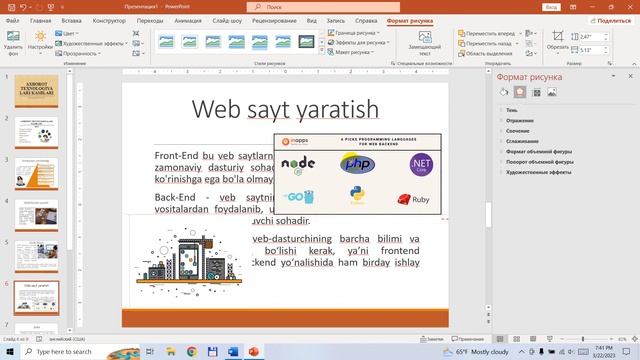Screen dimensions: 640x360
Task: Click the Remove Background (Удалить фон) icon
Action: click(x=13, y=36)
